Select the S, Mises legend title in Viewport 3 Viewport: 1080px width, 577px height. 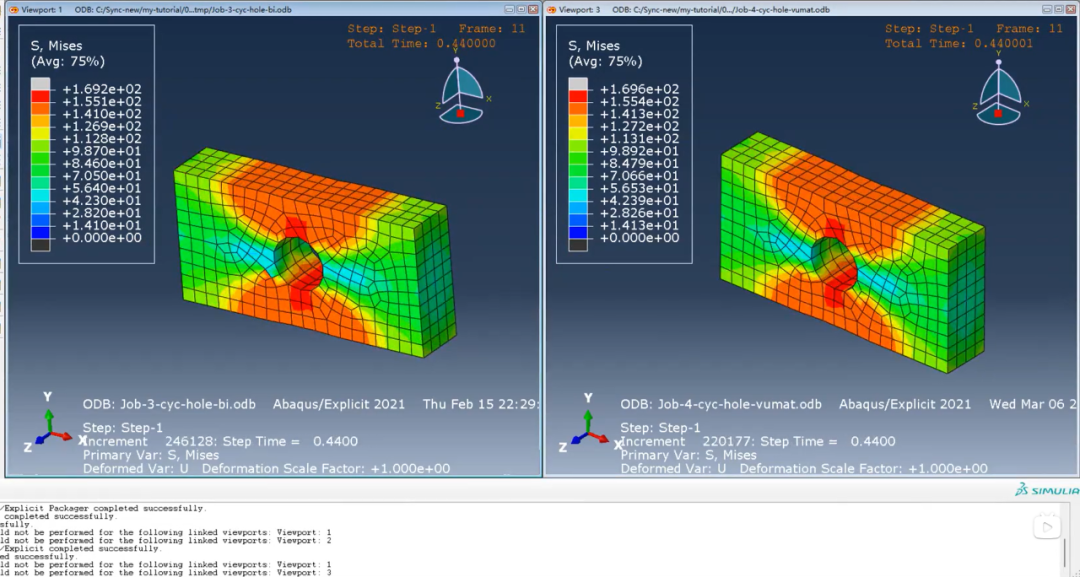(593, 46)
